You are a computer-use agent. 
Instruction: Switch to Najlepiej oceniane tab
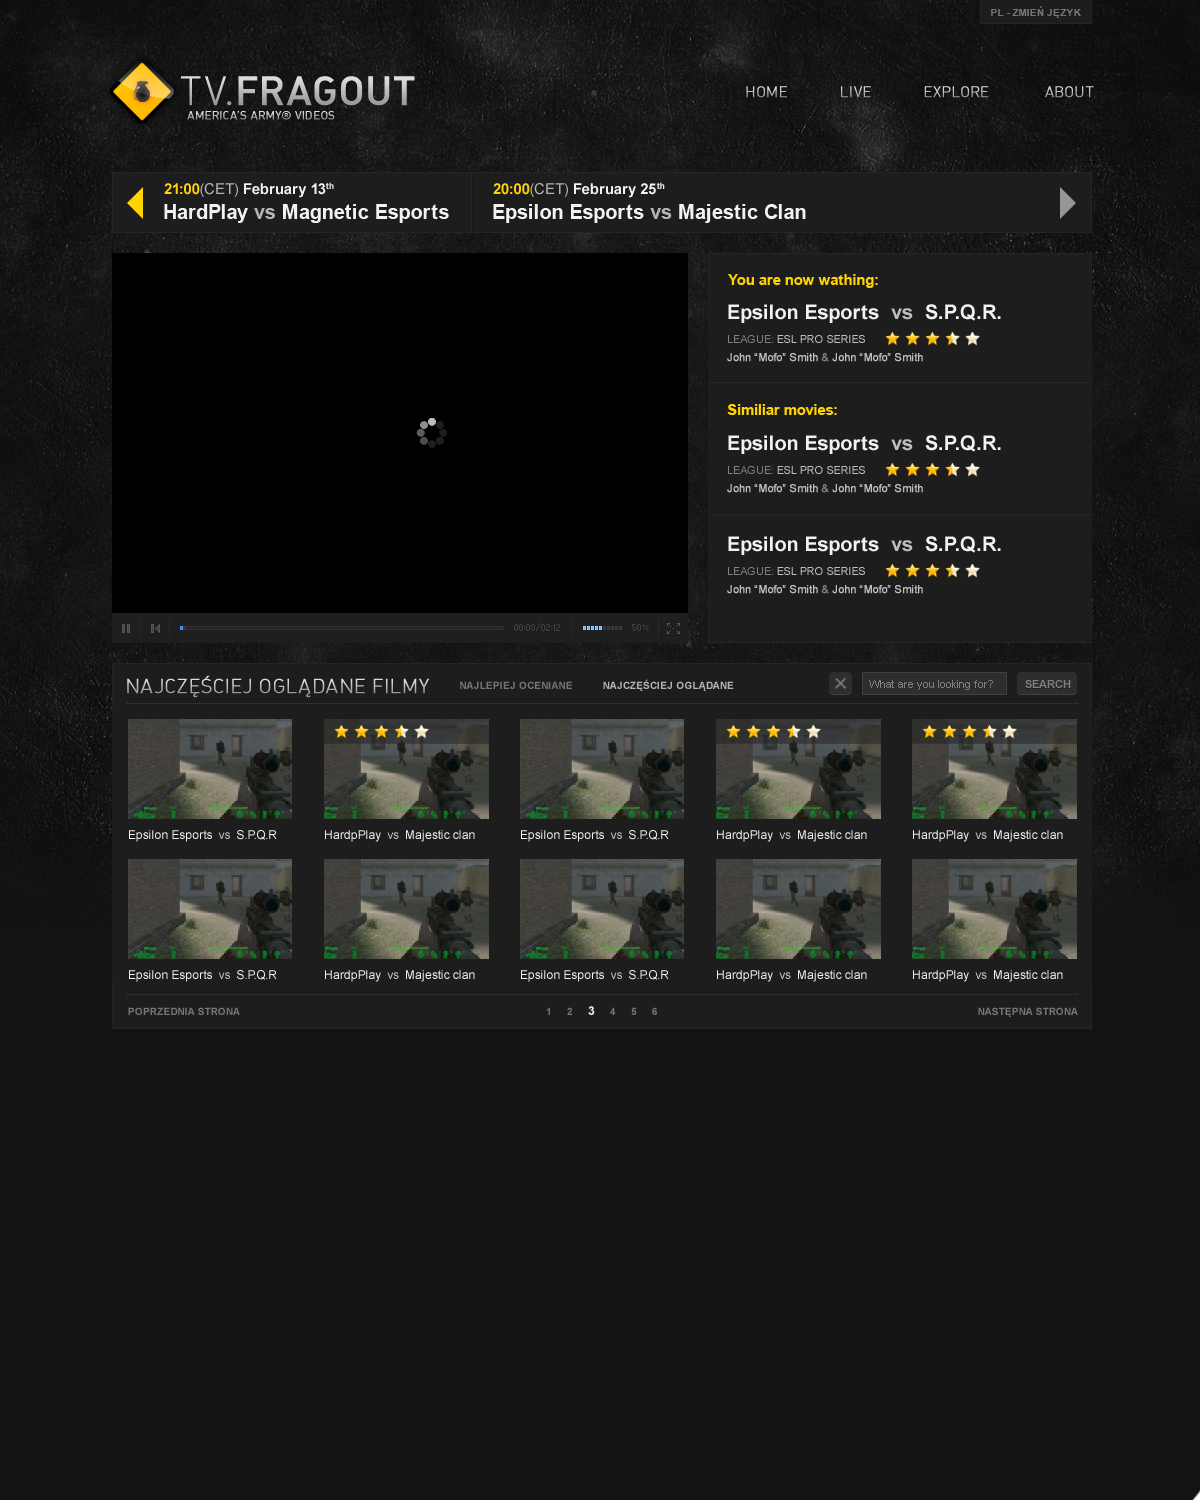coord(516,685)
